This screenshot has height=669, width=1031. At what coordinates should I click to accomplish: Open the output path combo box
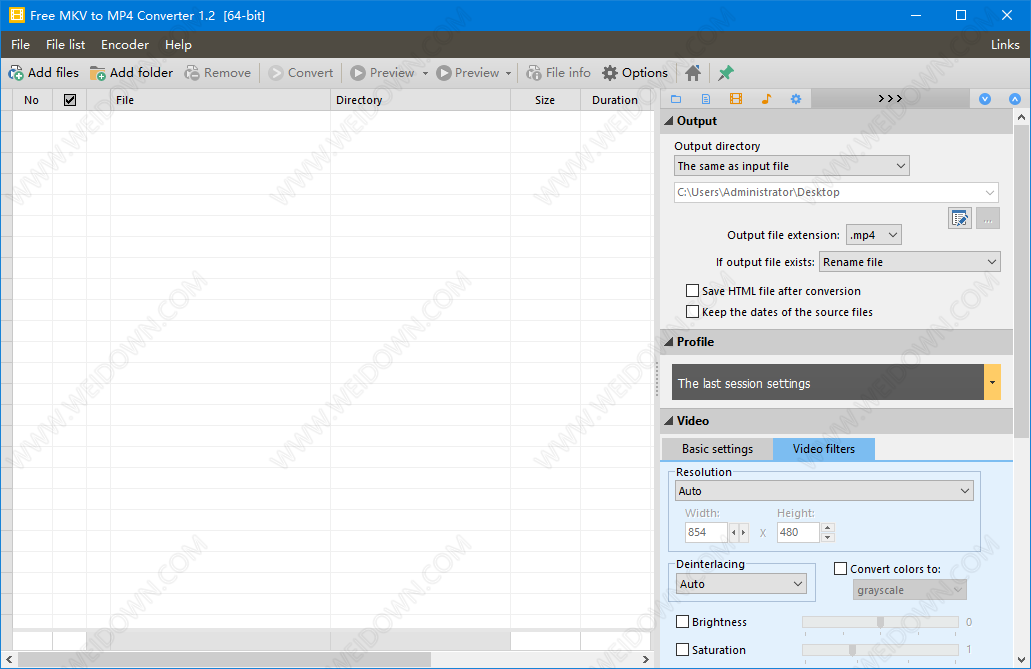[x=836, y=192]
